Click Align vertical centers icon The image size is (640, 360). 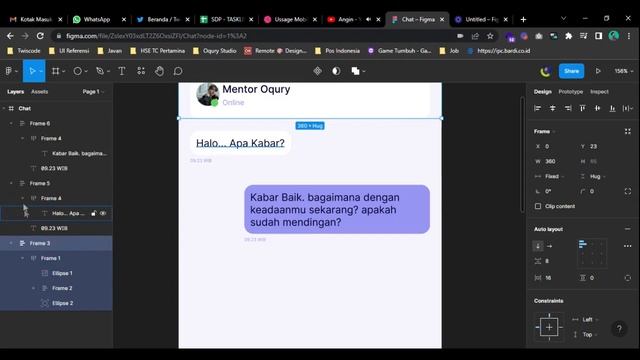(598, 108)
